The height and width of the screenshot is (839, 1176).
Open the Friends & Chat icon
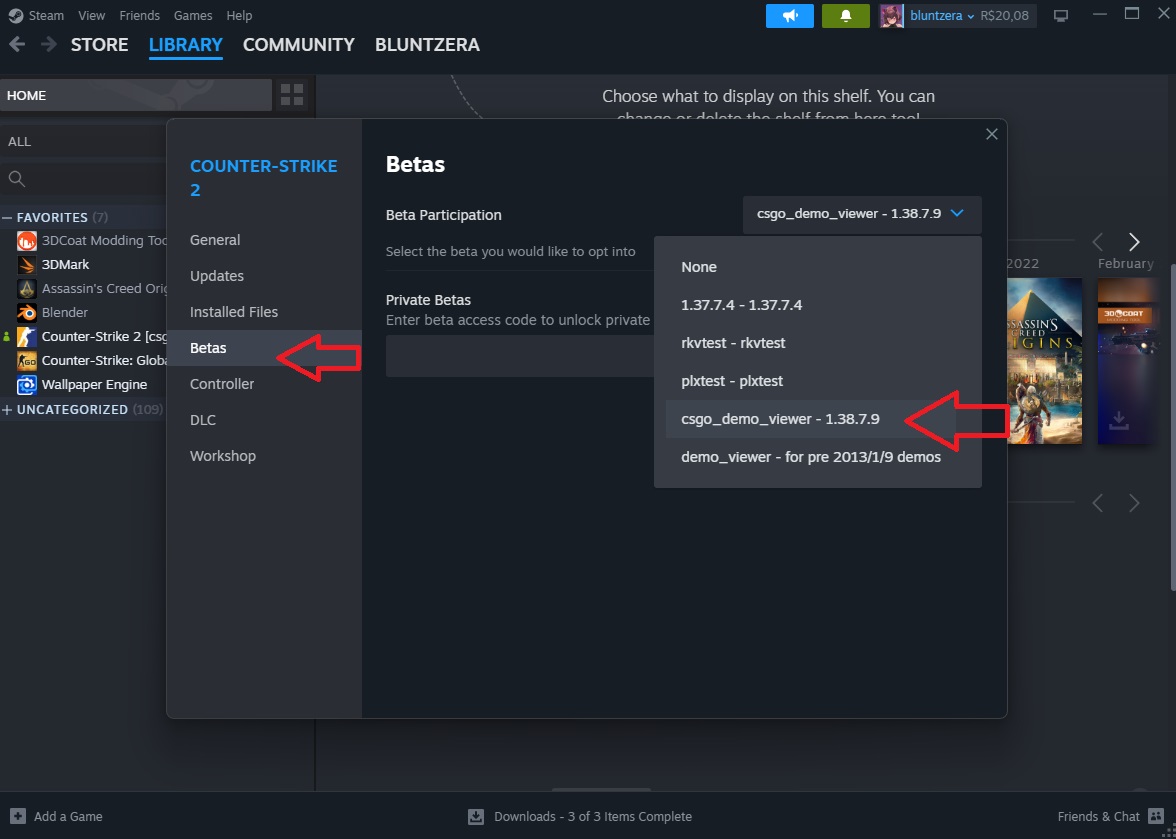pos(1156,816)
